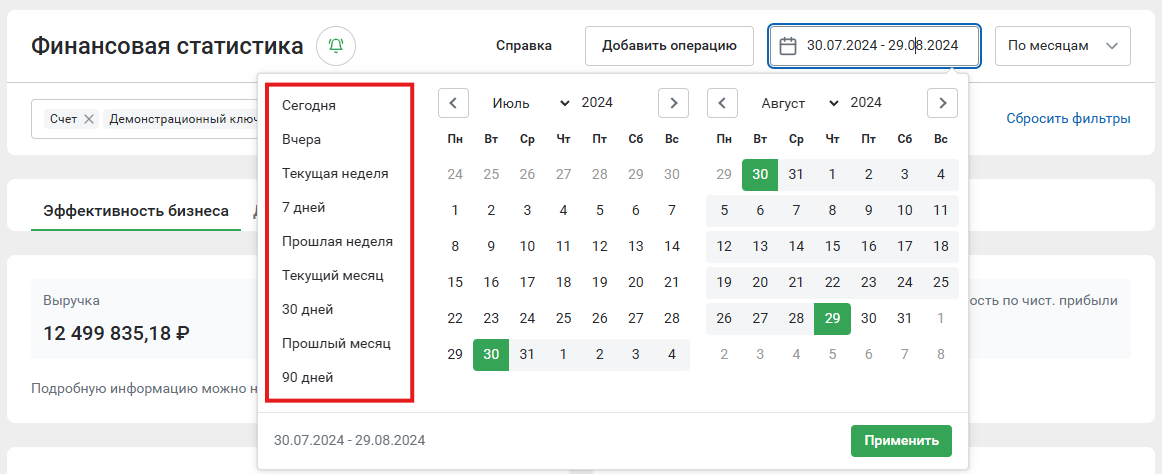Remove the Счет filter tag
1162x474 pixels.
click(x=89, y=119)
